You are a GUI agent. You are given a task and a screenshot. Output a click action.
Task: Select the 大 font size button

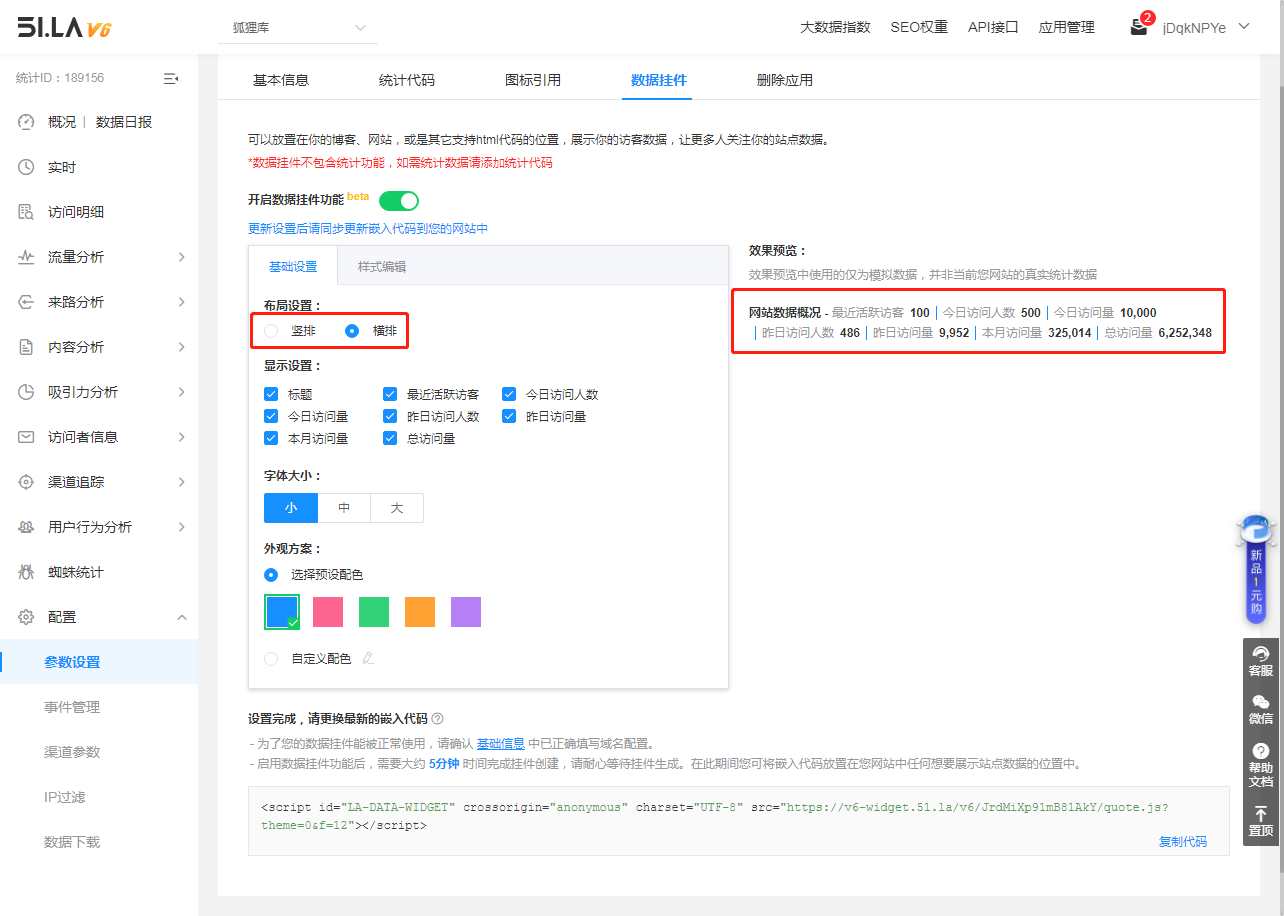(x=397, y=508)
